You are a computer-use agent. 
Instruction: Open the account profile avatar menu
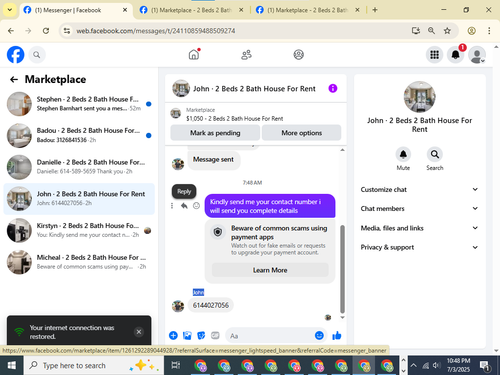(x=477, y=55)
